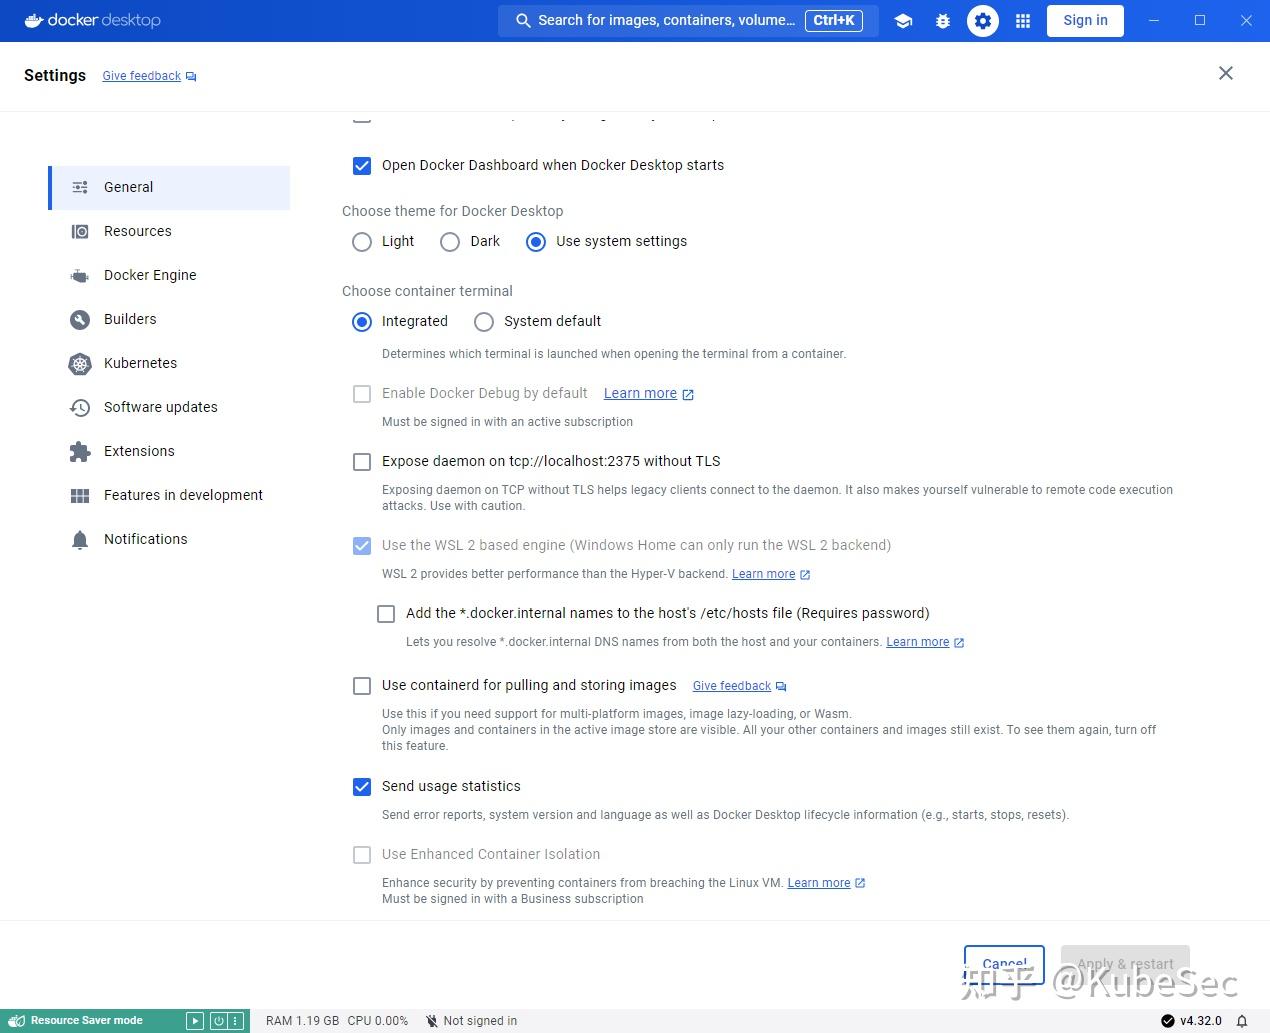Image resolution: width=1270 pixels, height=1033 pixels.
Task: Choose System default container terminal
Action: (484, 321)
